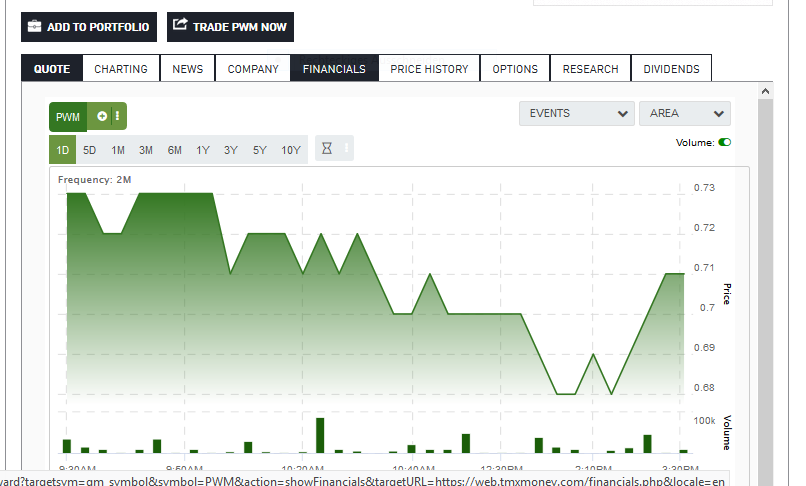Click the briefcase icon in Add to Portfolio
Viewport: 806px width, 486px height.
(34, 27)
